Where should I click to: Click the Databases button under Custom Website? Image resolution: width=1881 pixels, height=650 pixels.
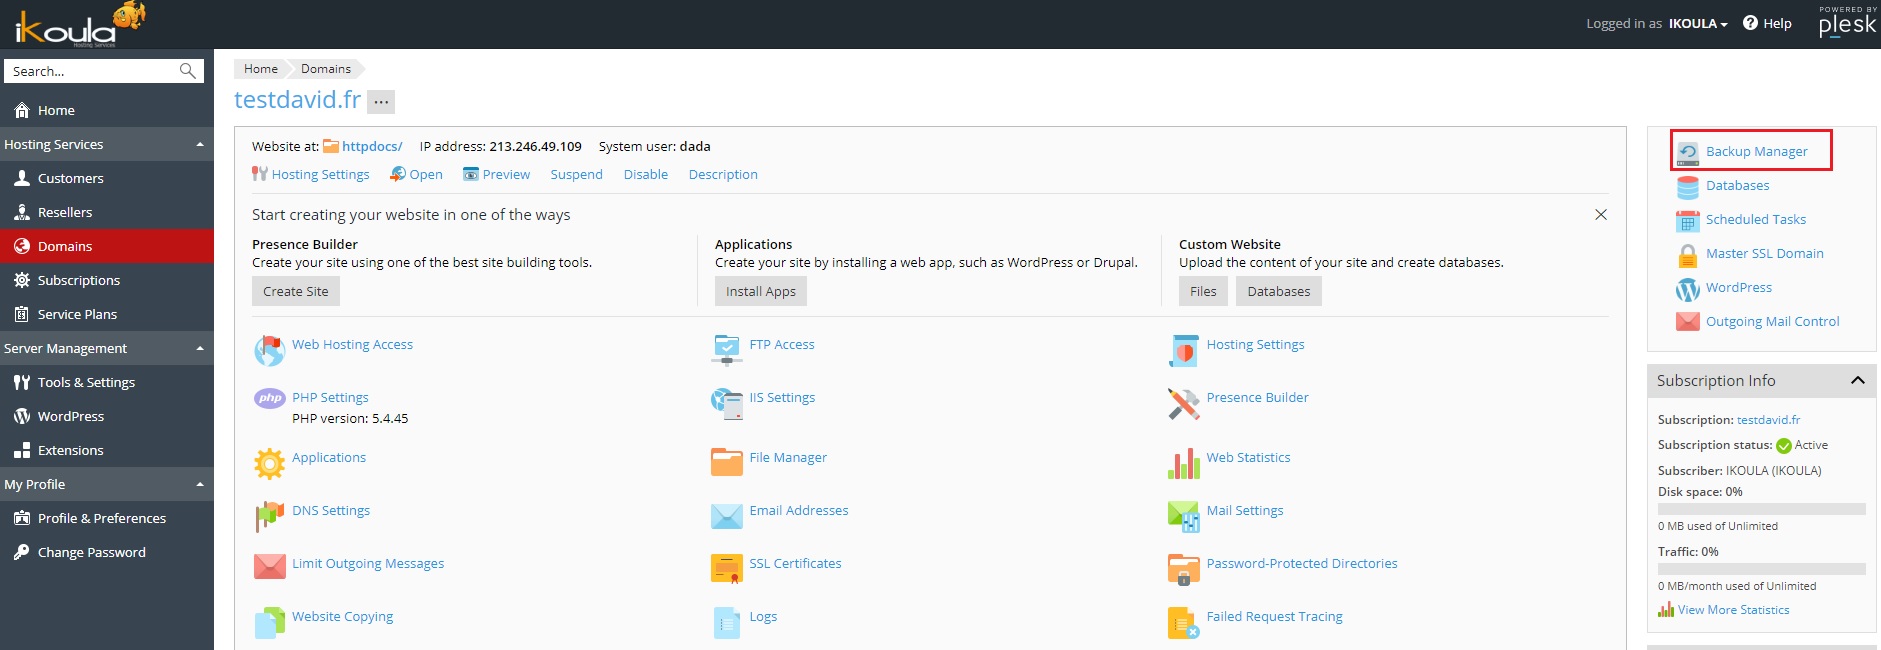pyautogui.click(x=1279, y=291)
